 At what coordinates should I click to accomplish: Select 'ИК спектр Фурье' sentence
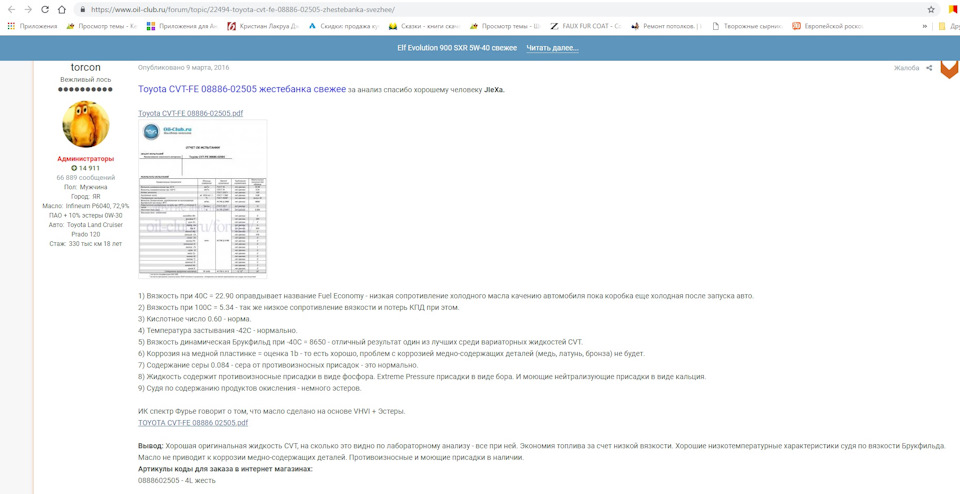(x=272, y=411)
